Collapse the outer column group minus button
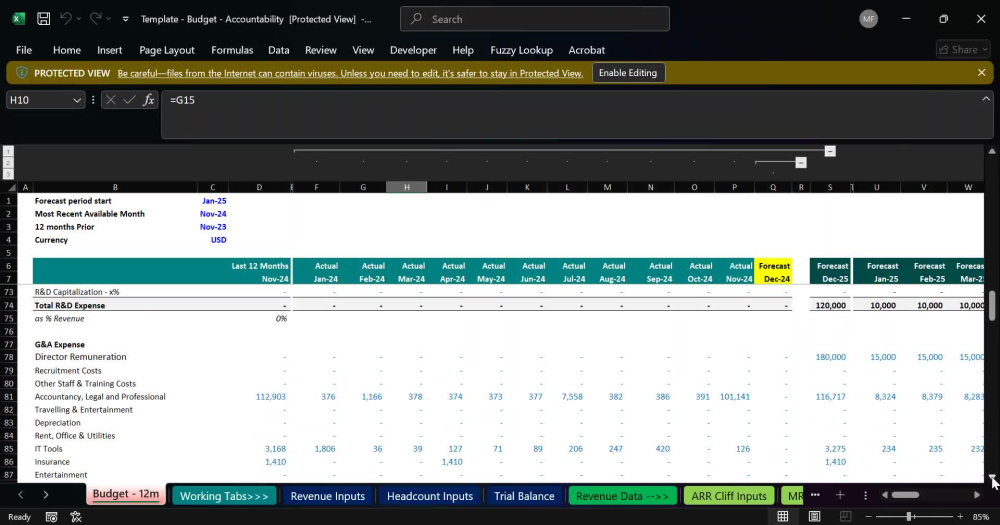The height and width of the screenshot is (525, 1000). pyautogui.click(x=830, y=151)
